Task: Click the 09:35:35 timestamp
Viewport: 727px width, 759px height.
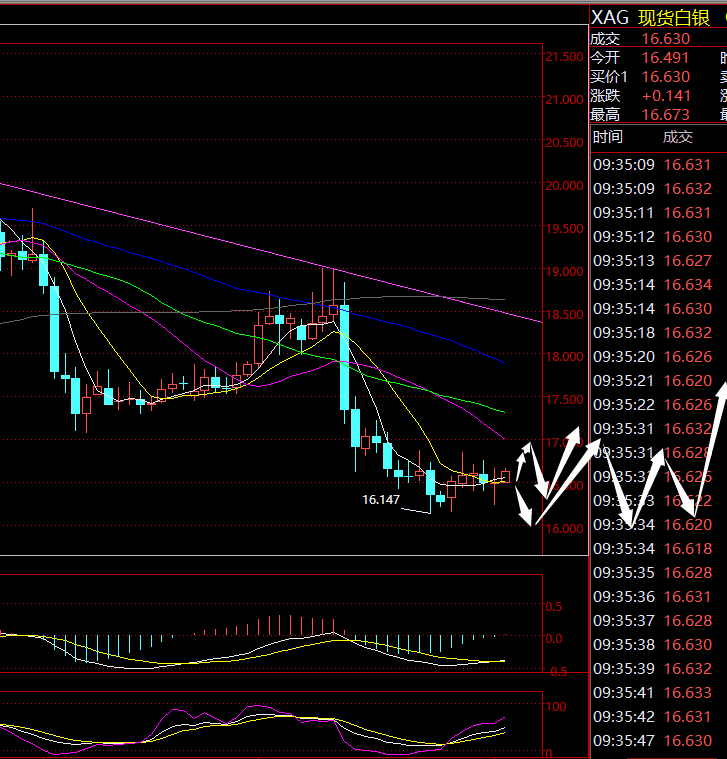Action: (623, 573)
